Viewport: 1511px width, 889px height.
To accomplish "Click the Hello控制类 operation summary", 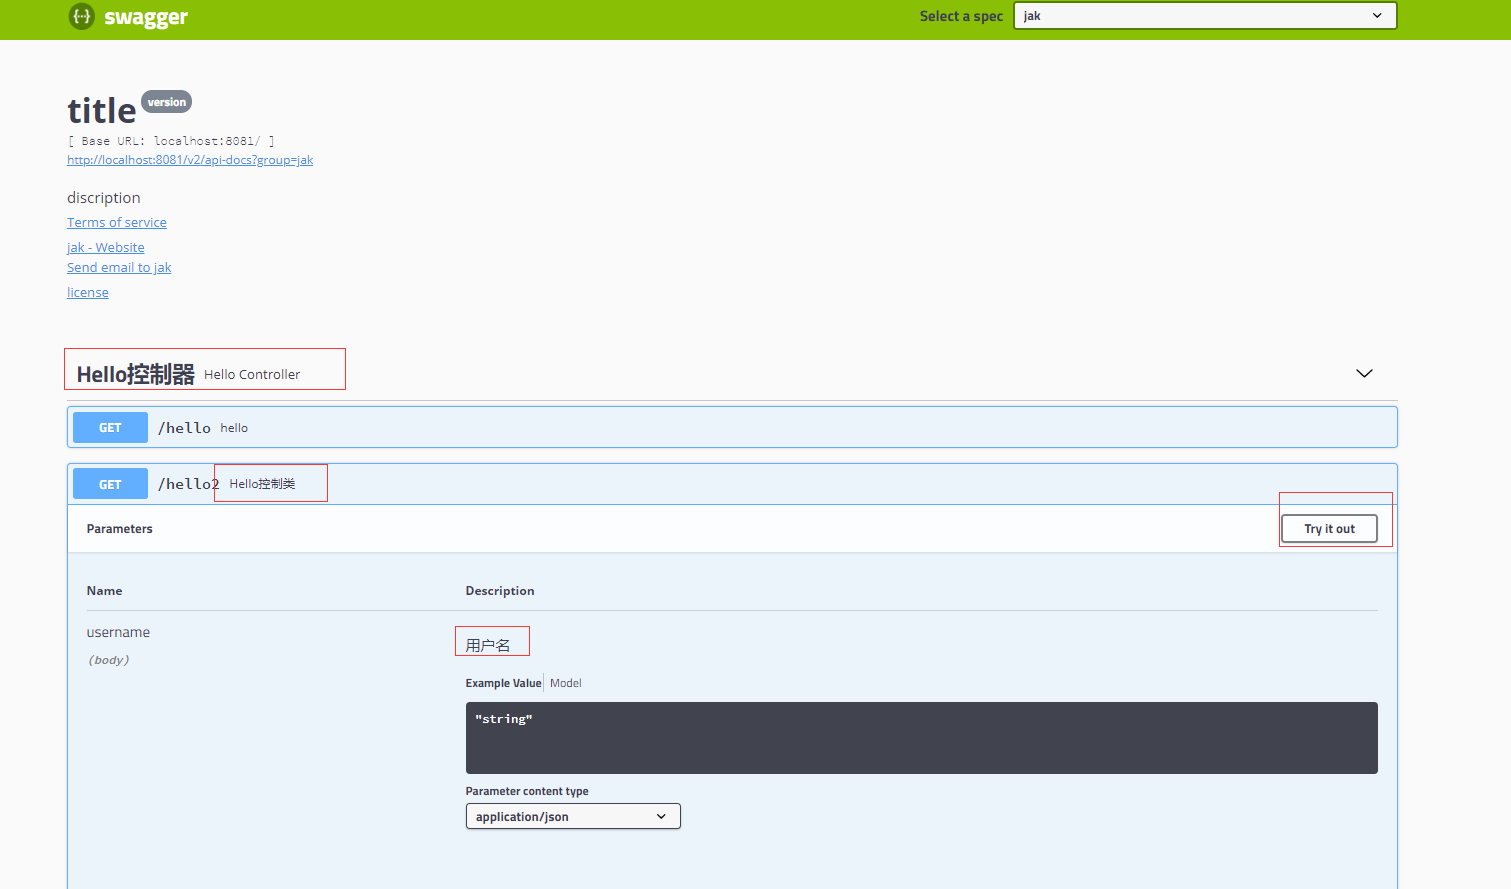I will pyautogui.click(x=262, y=484).
